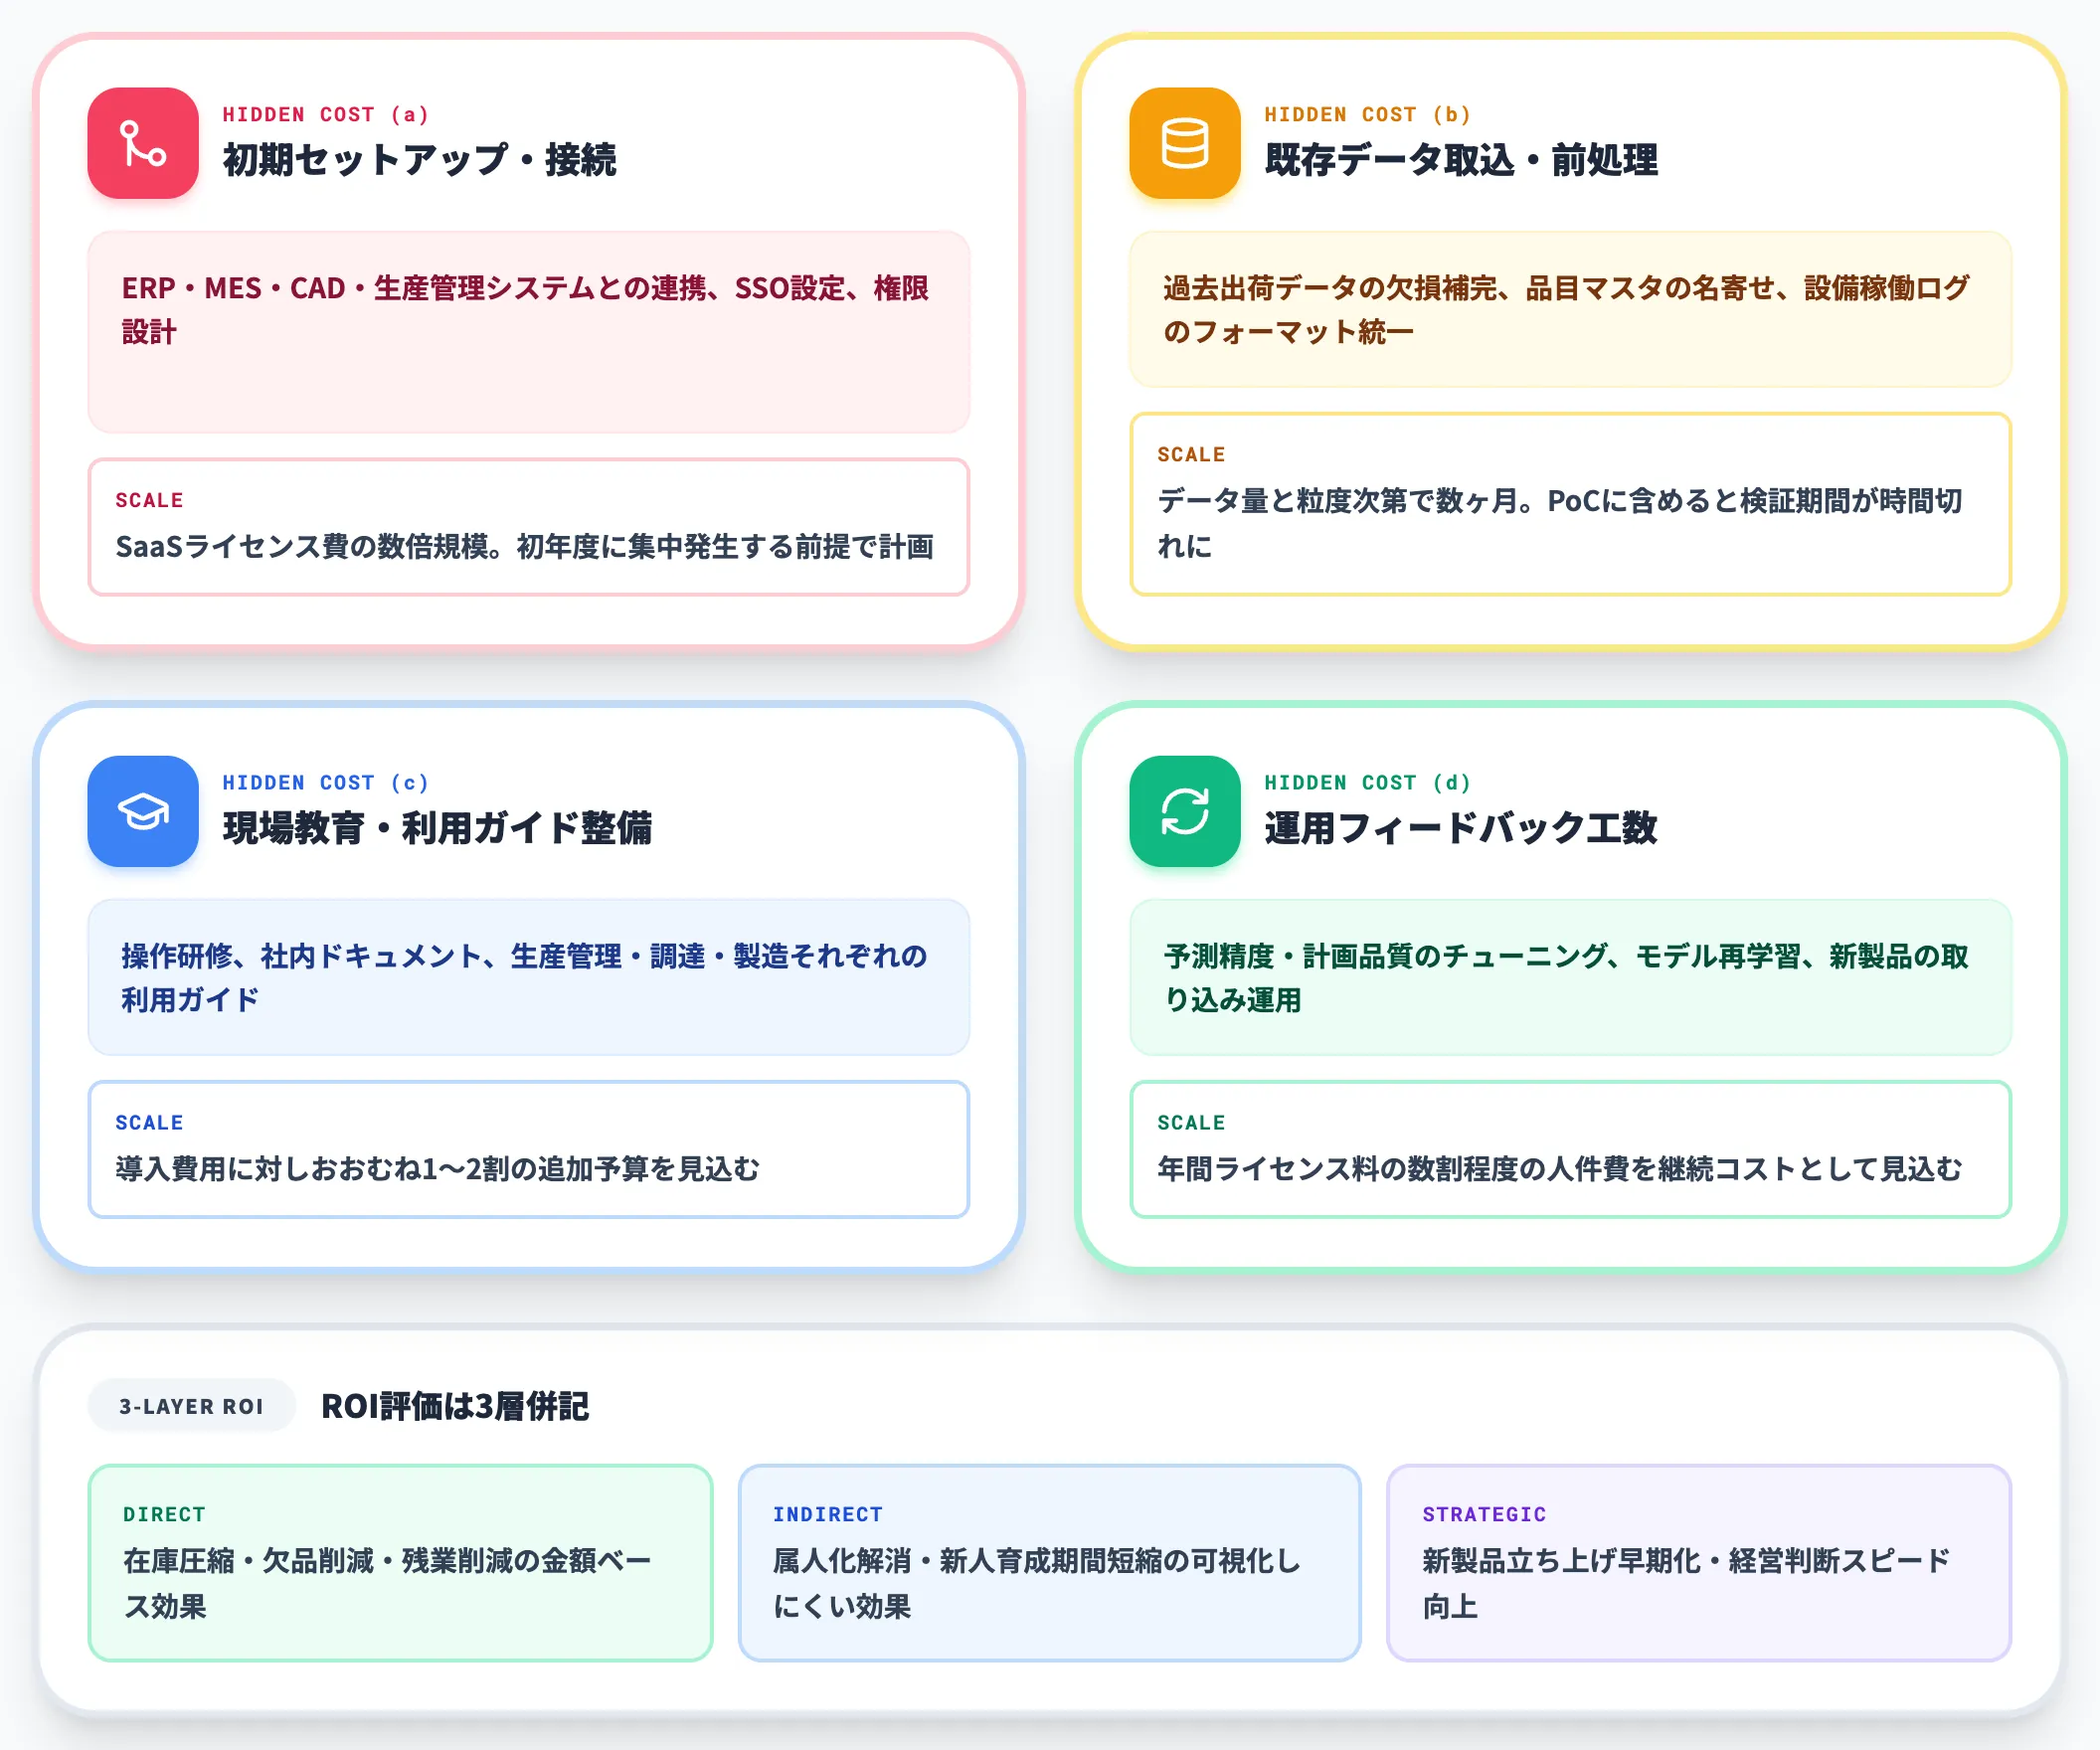Click the heading 現場教育・利用ガイド整備
This screenshot has width=2100, height=1750.
(x=437, y=828)
